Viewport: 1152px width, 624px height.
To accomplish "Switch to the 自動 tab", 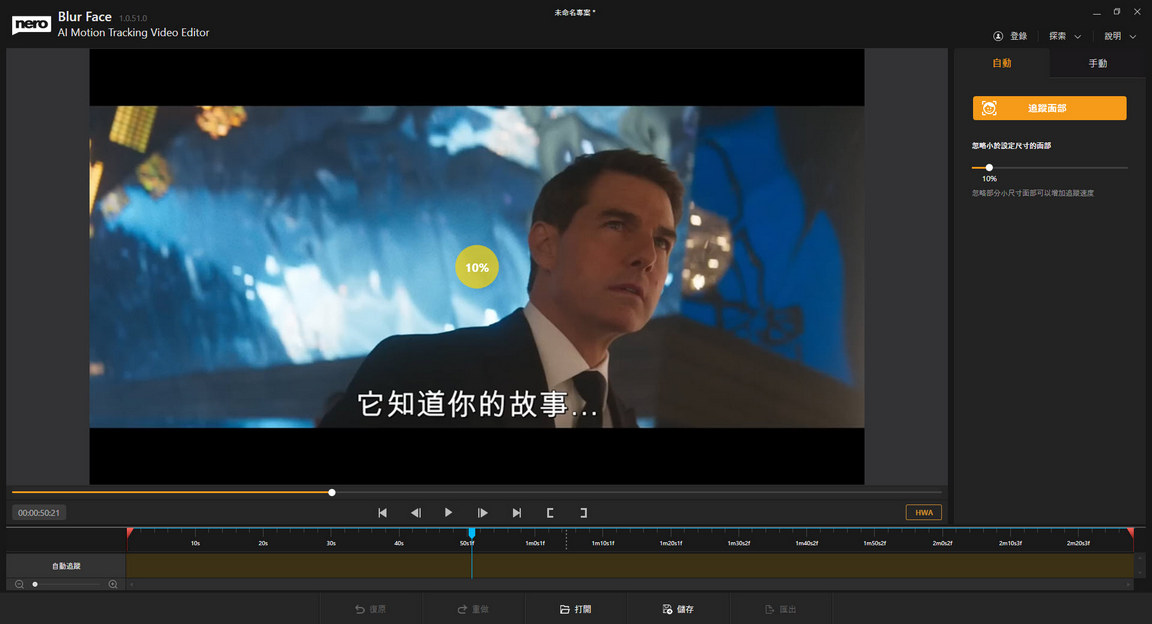I will pyautogui.click(x=1001, y=63).
